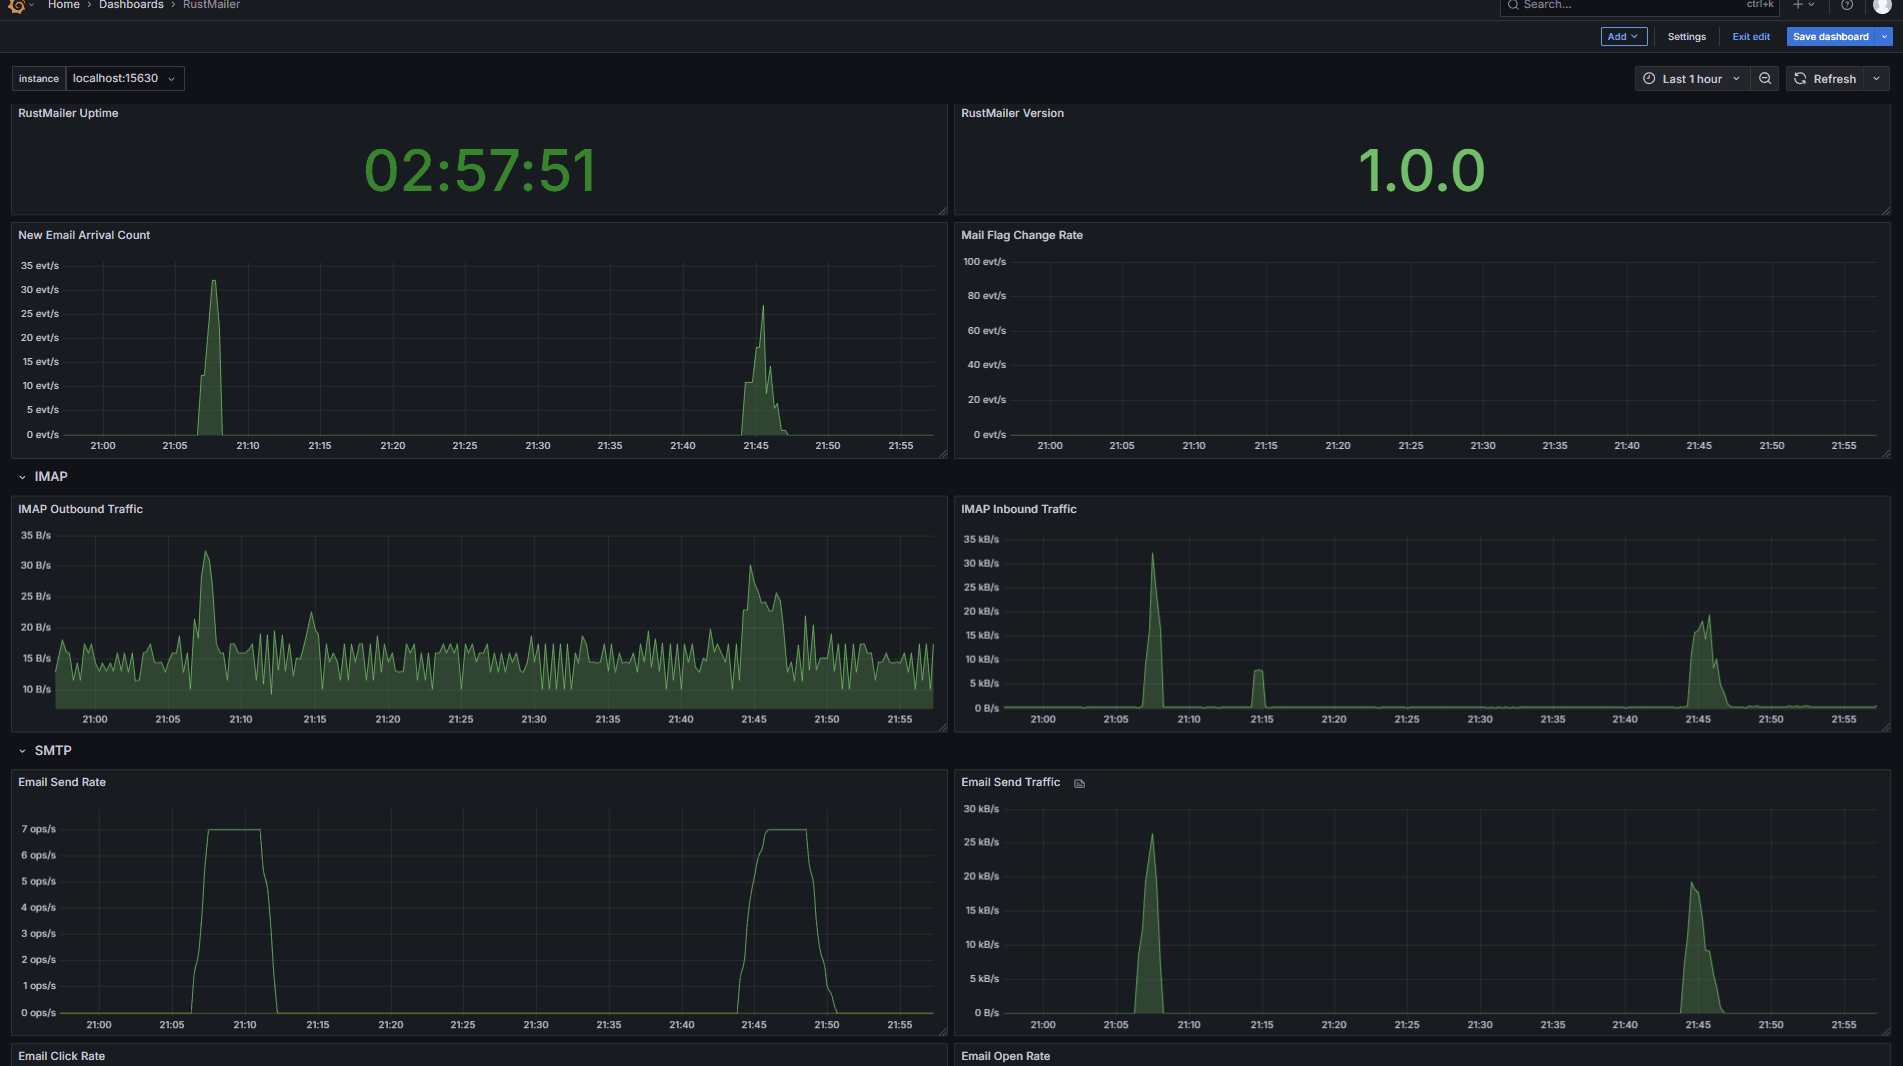Click the Email Click Rate panel title
This screenshot has height=1066, width=1903.
coord(61,1057)
